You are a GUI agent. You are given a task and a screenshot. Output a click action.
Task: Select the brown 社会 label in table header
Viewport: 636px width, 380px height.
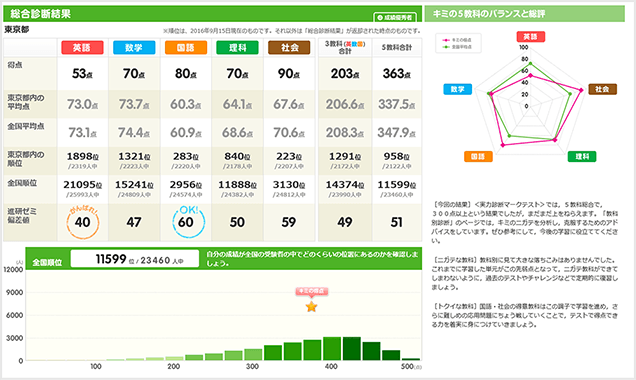pyautogui.click(x=289, y=47)
